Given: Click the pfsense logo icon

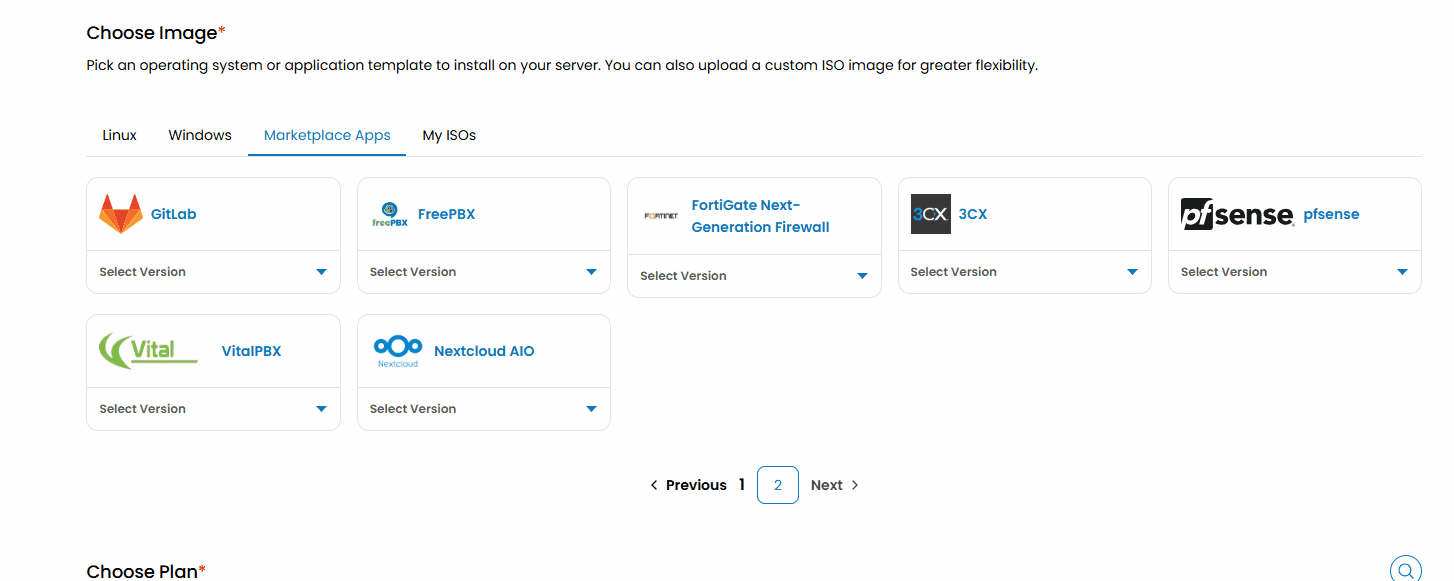Looking at the screenshot, I should click(x=1237, y=214).
